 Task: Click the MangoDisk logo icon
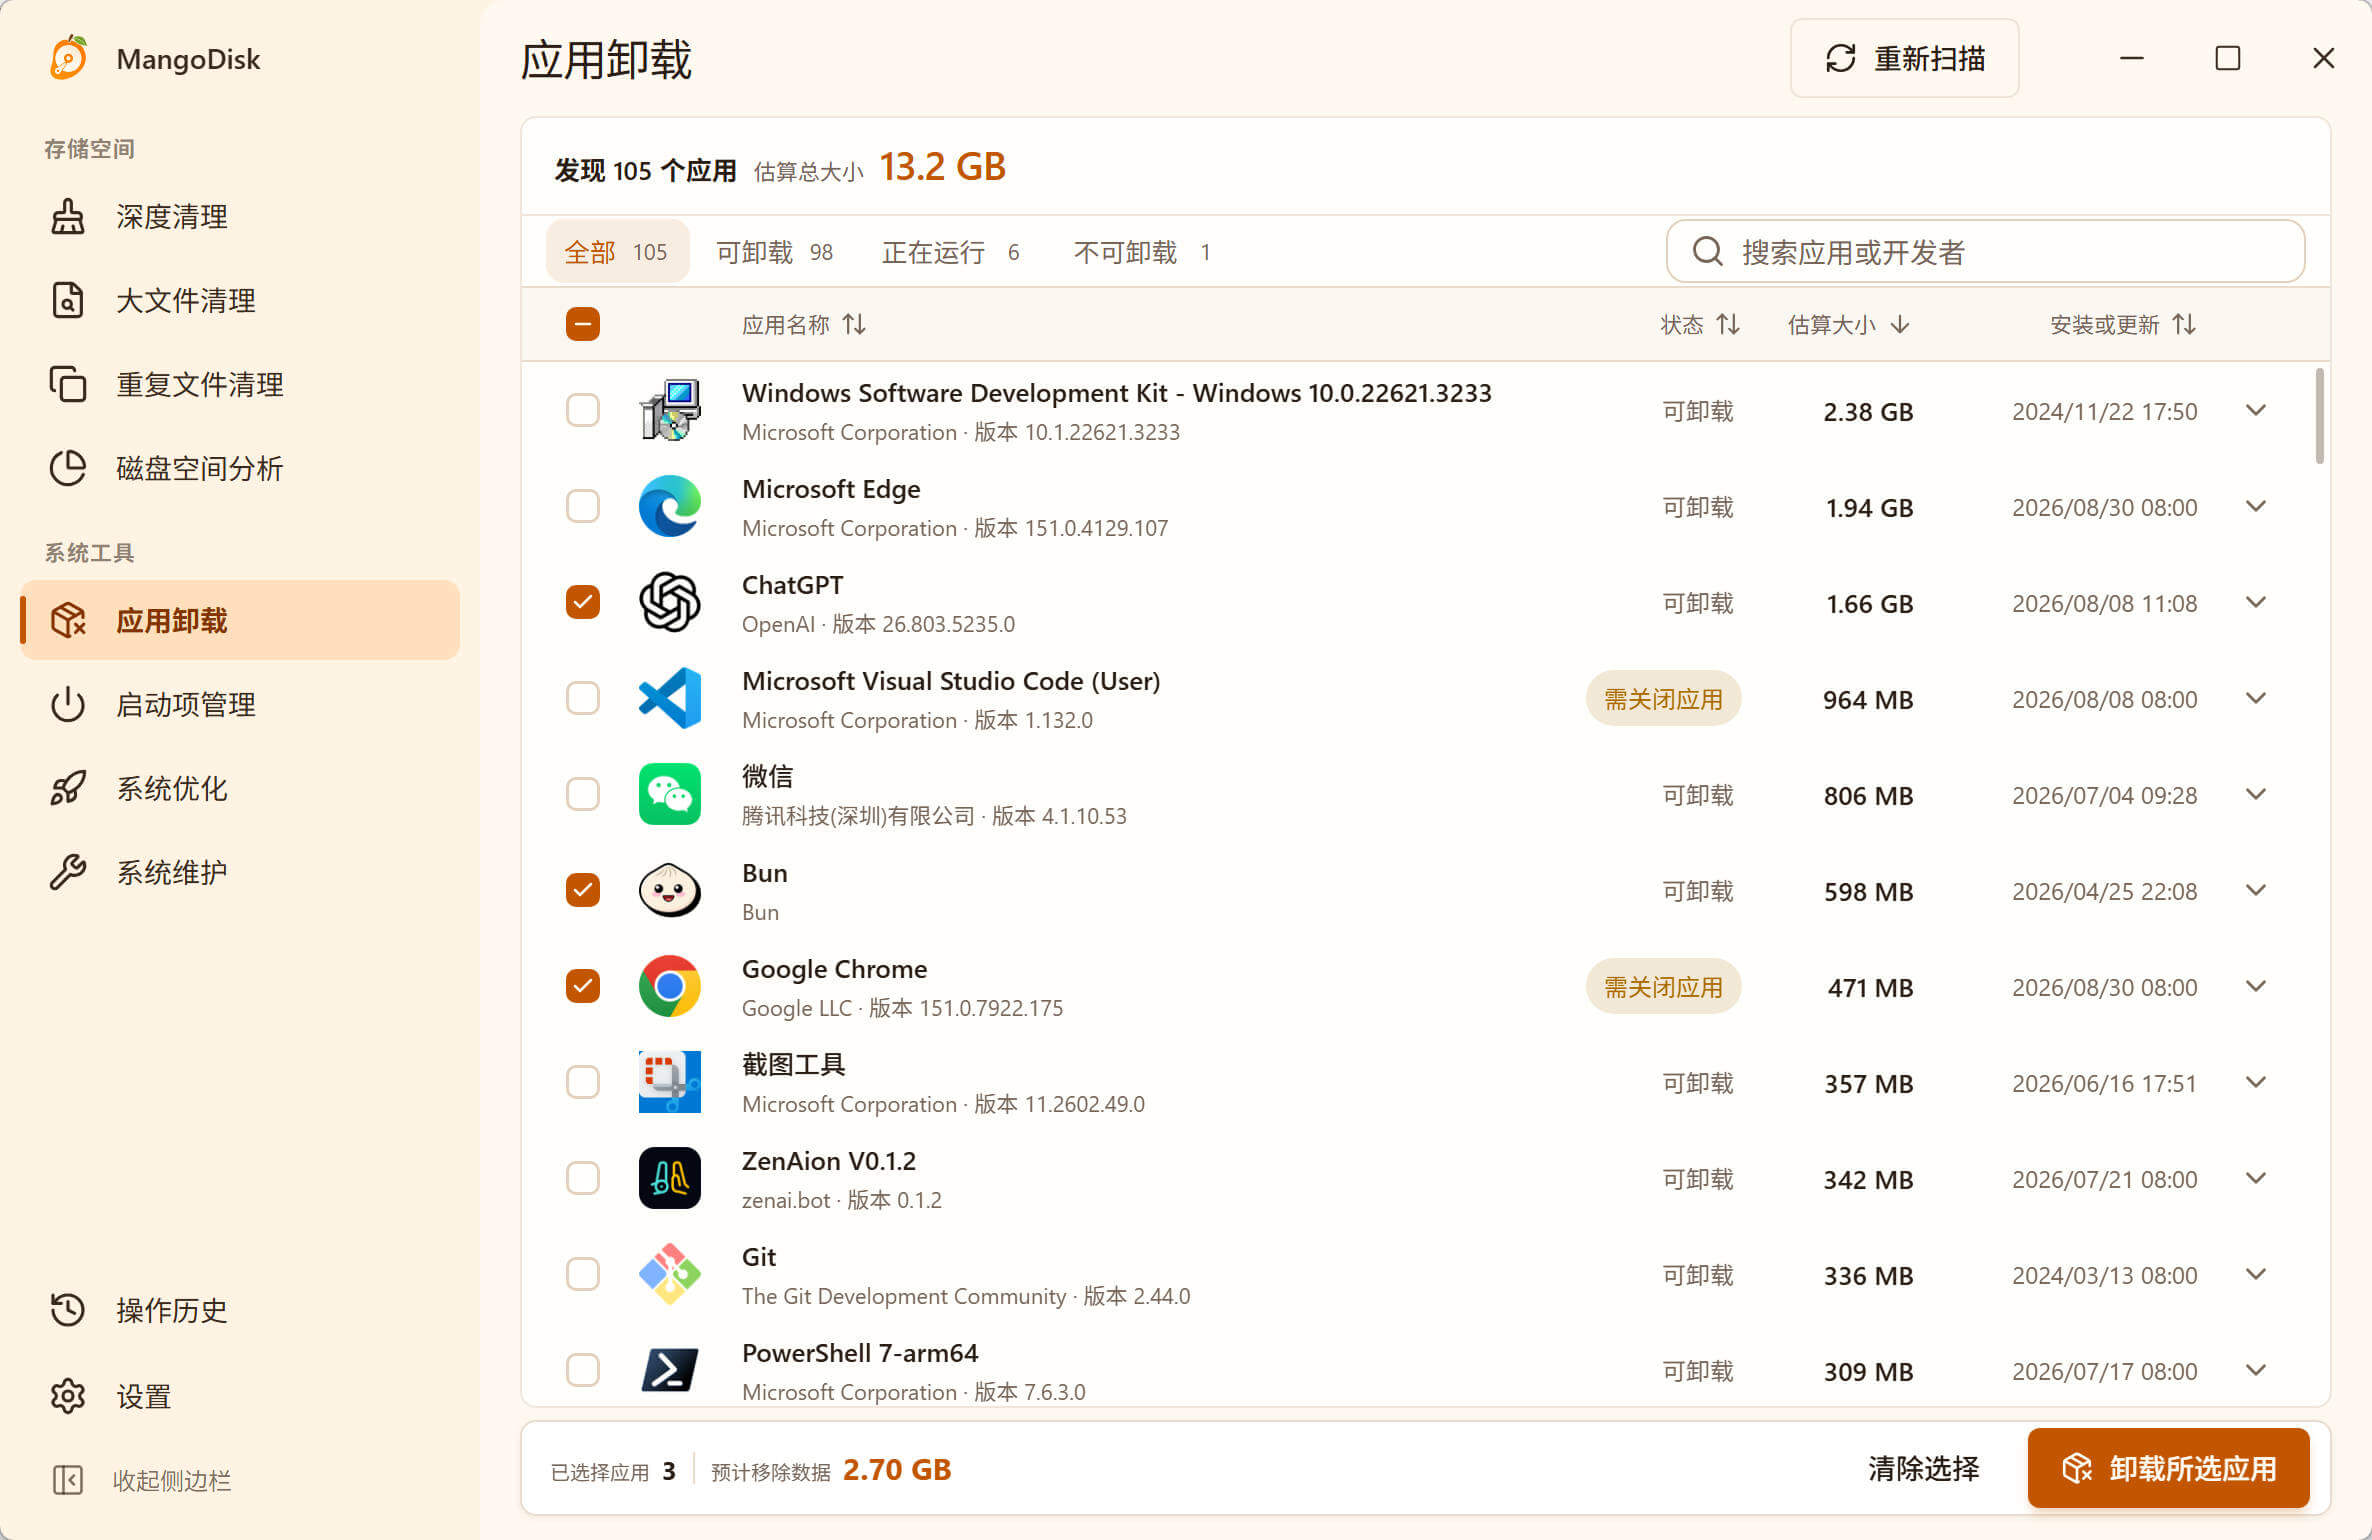point(69,58)
